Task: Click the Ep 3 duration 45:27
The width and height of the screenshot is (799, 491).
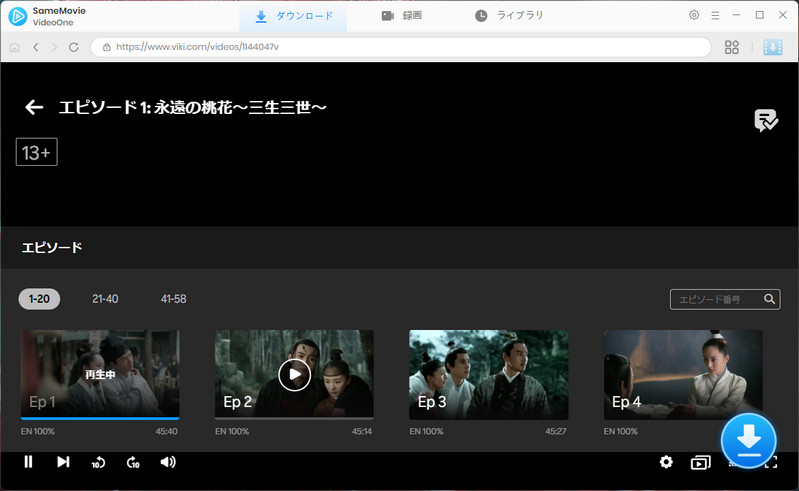Action: tap(556, 431)
